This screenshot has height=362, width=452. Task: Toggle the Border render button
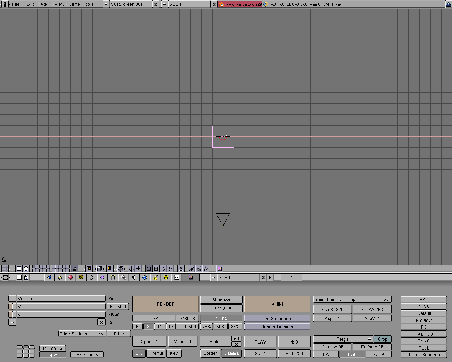click(209, 353)
